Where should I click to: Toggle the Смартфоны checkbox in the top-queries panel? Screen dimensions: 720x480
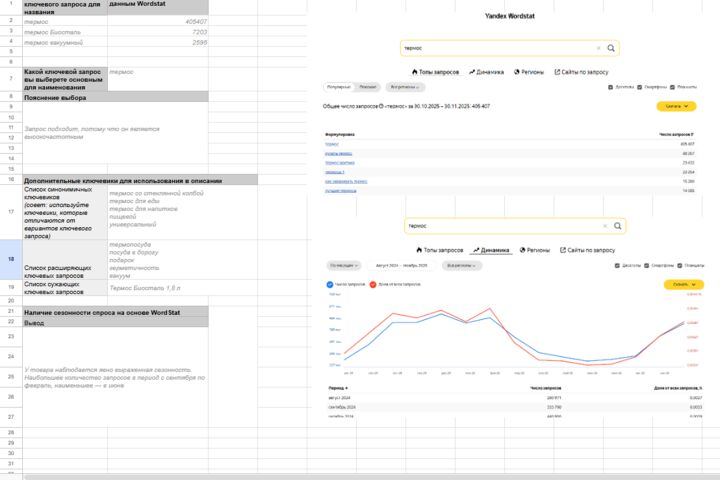(x=639, y=87)
